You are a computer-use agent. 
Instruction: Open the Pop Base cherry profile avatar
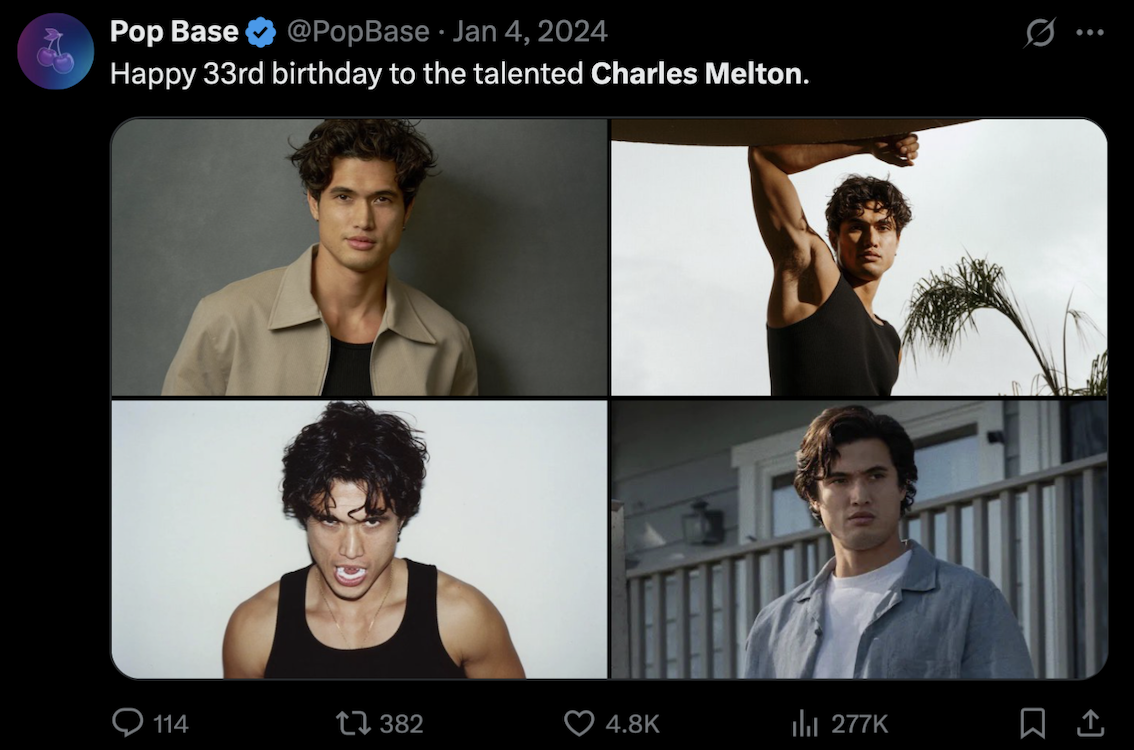click(56, 51)
